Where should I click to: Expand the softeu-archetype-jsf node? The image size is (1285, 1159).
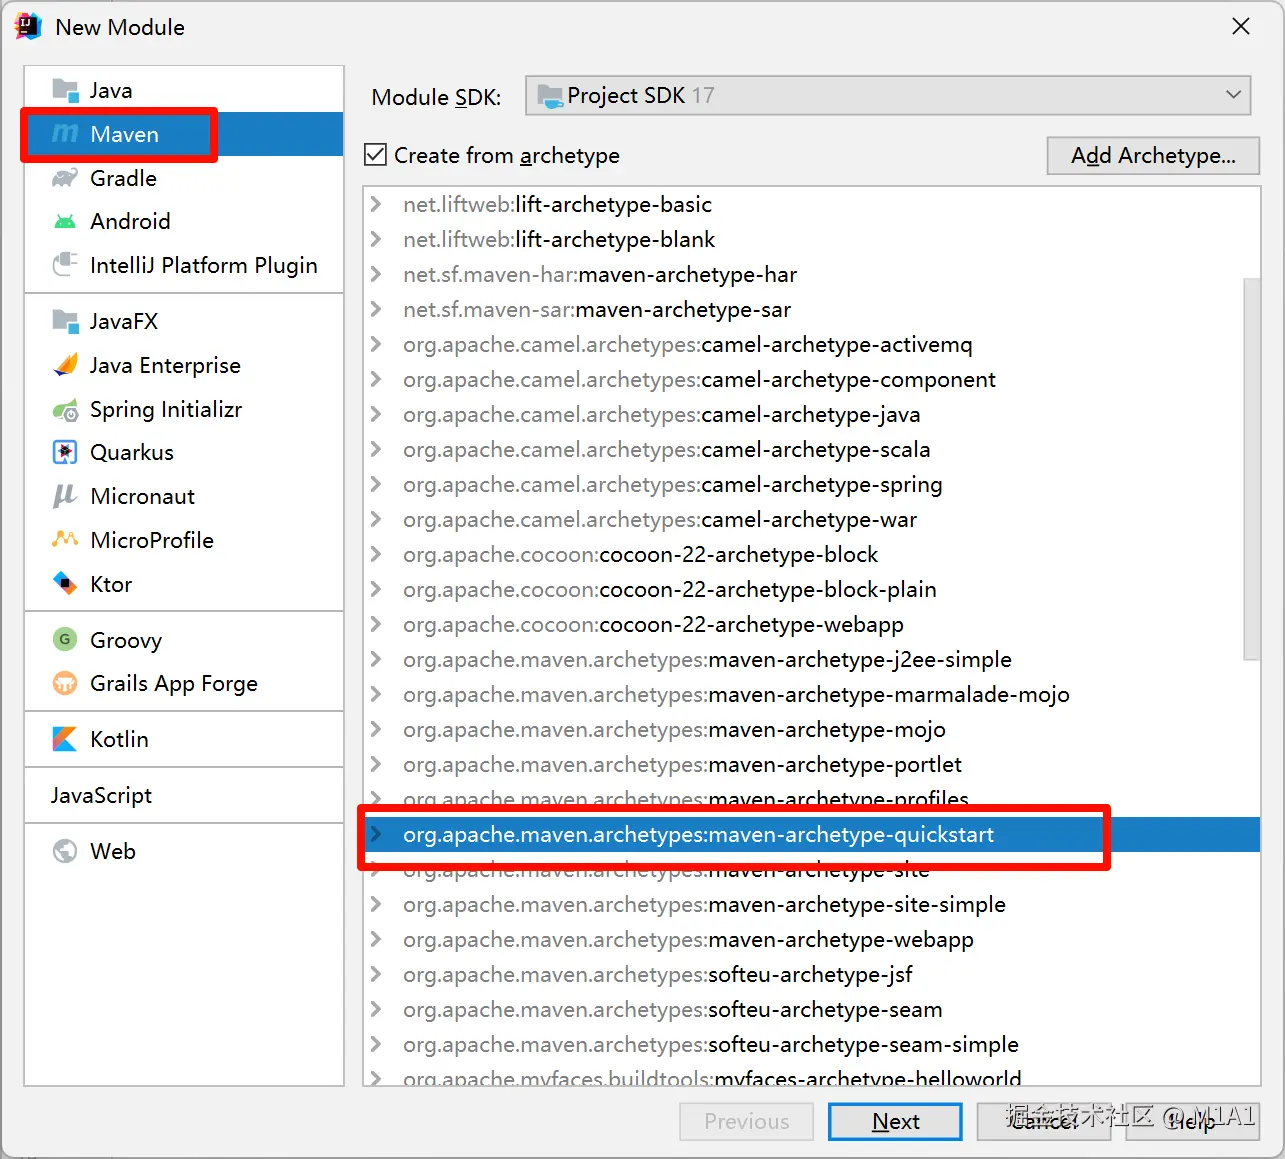click(376, 974)
